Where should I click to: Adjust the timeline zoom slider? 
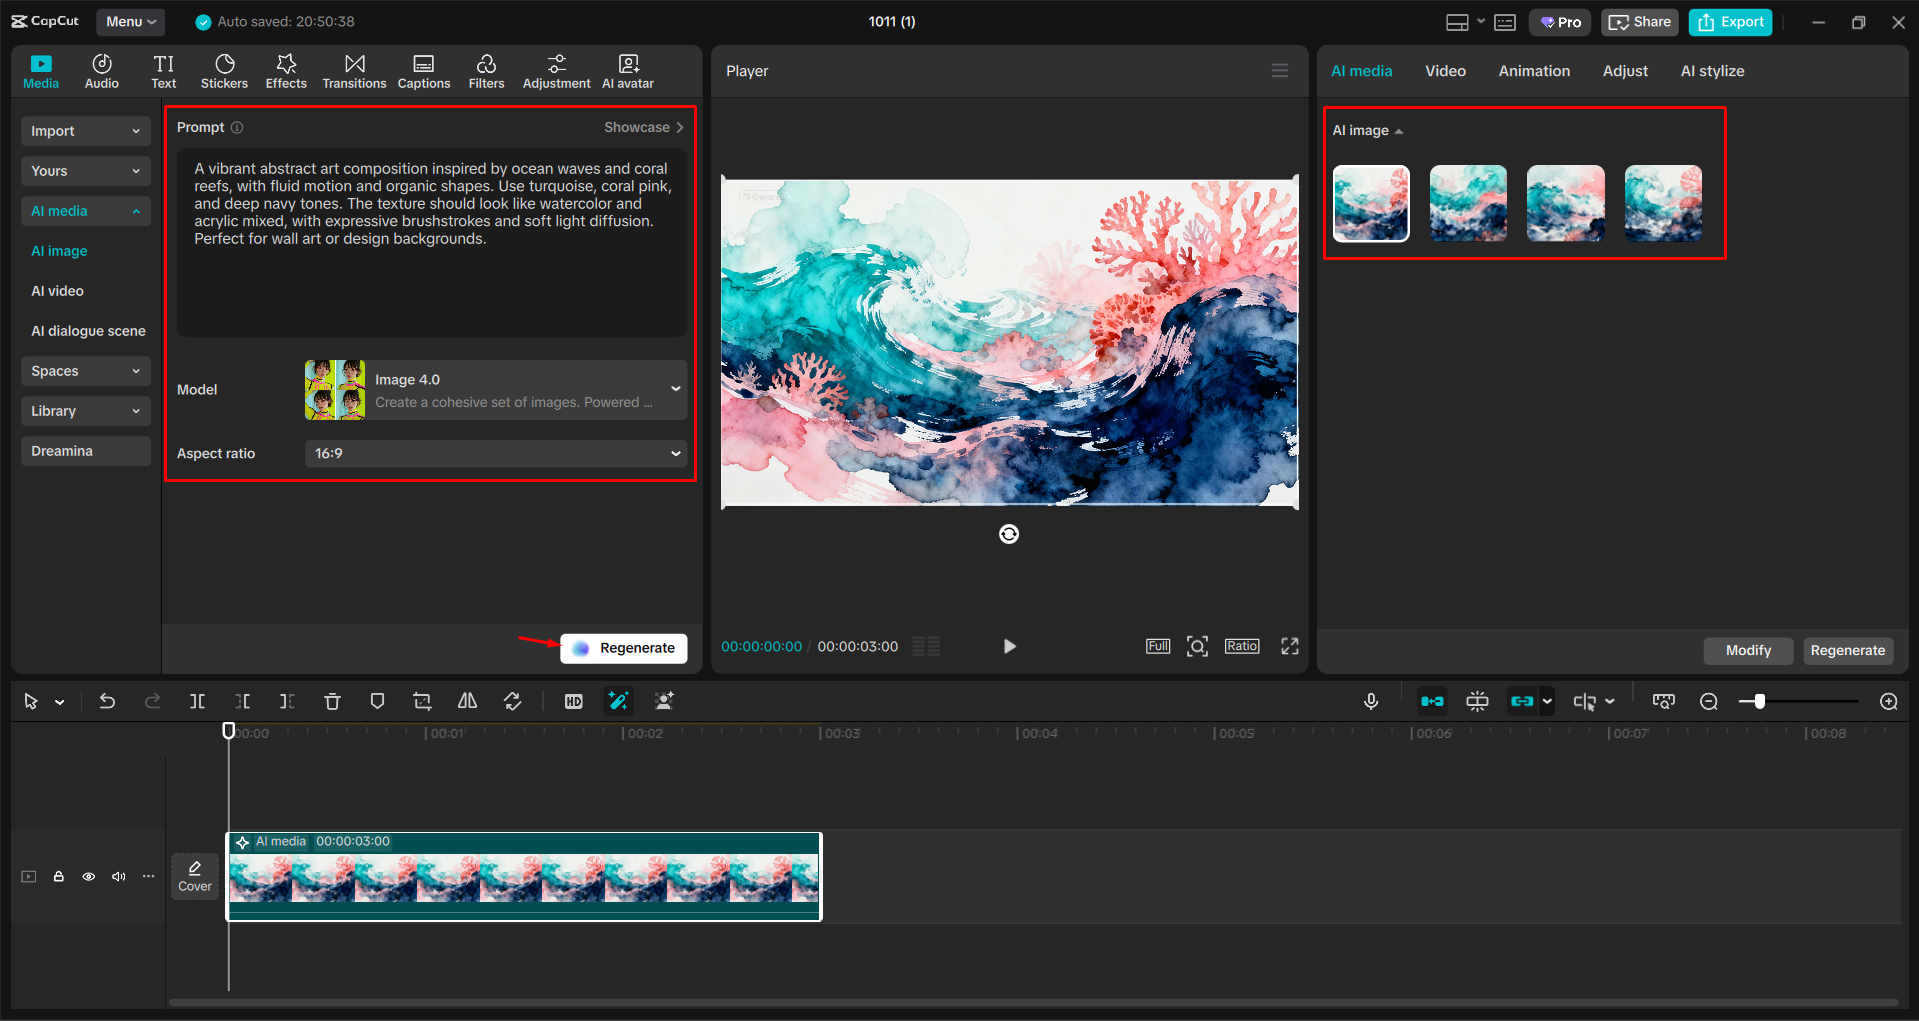pyautogui.click(x=1758, y=701)
